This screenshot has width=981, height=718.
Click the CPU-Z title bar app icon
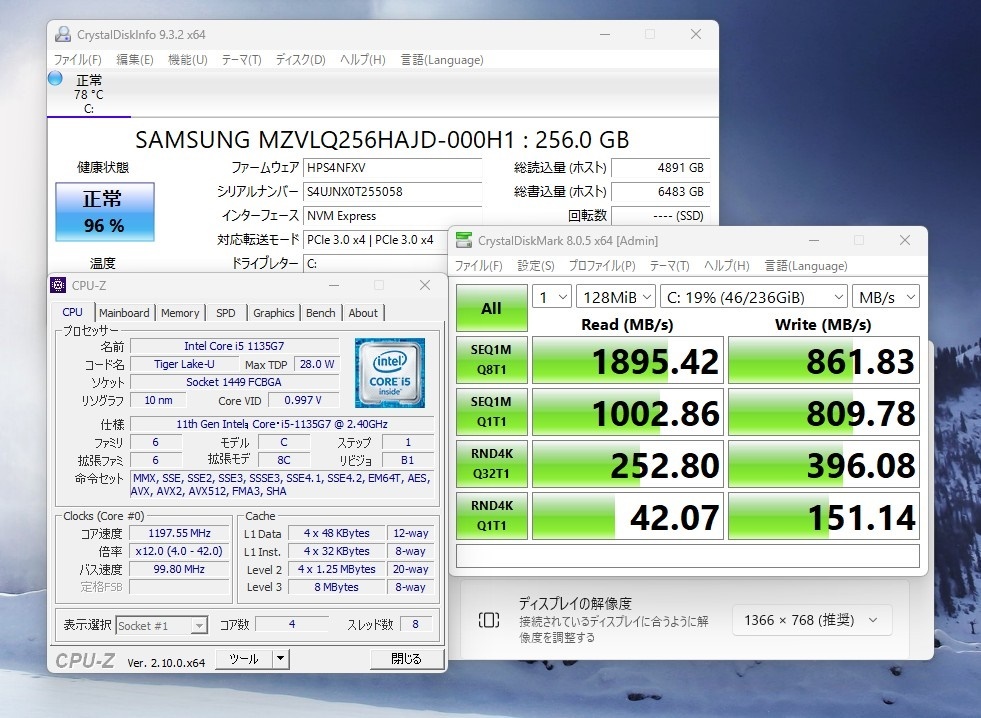pyautogui.click(x=58, y=285)
